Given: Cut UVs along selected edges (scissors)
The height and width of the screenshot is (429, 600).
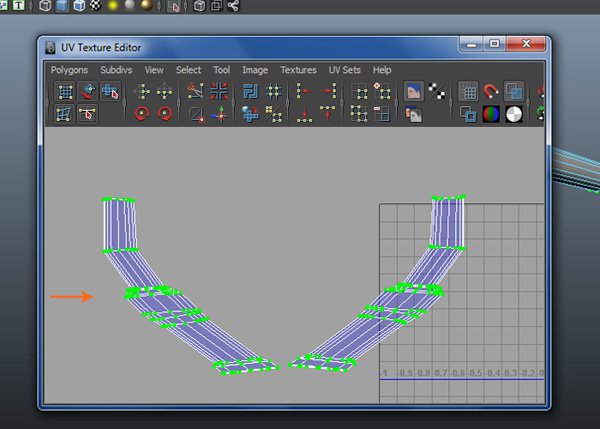Looking at the screenshot, I should point(196,91).
